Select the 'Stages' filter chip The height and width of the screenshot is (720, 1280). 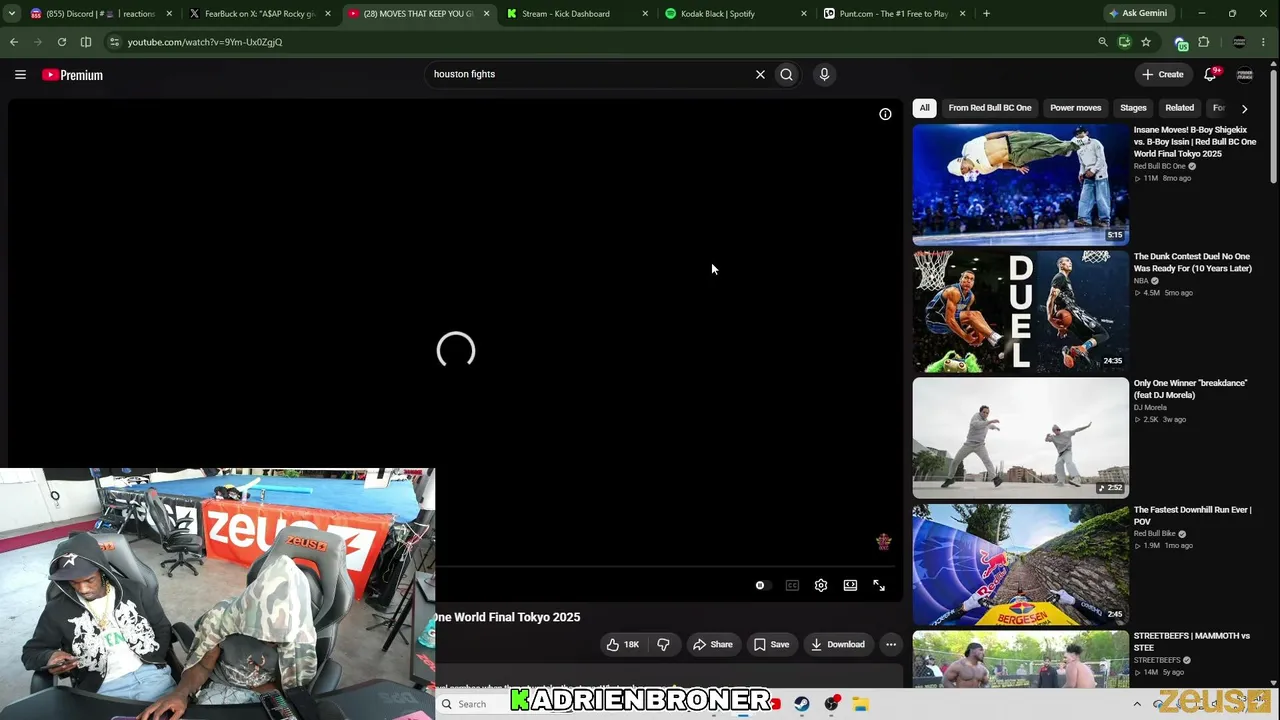point(1133,108)
